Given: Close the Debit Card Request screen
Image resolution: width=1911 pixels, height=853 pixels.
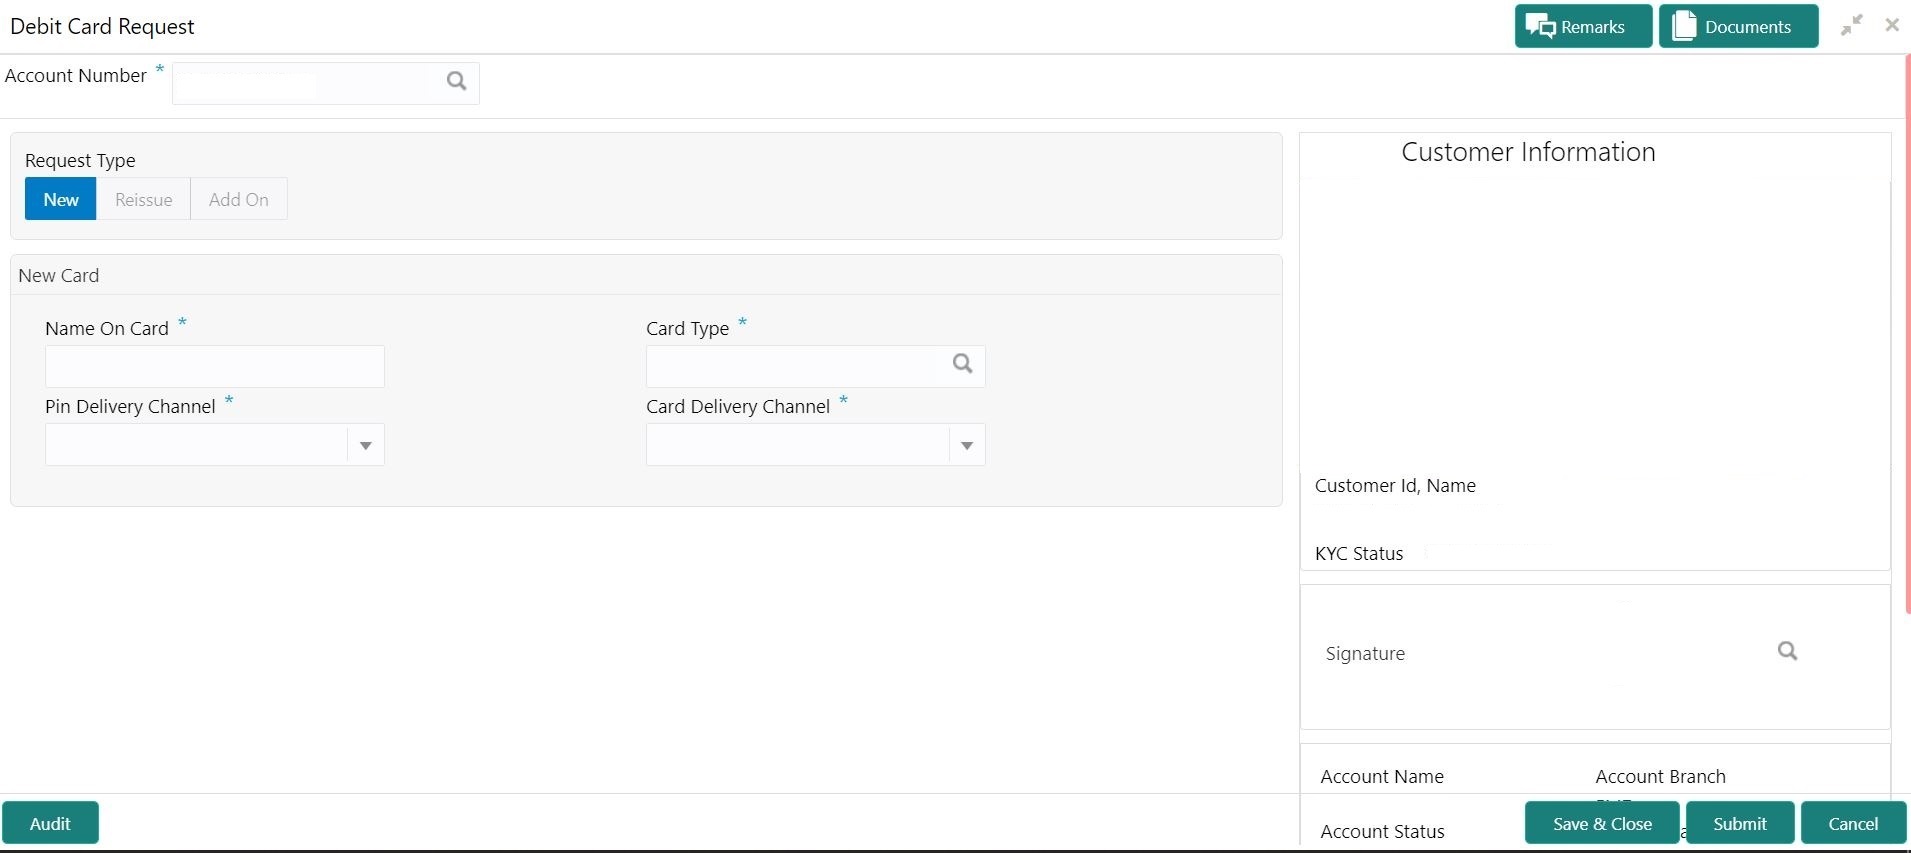Looking at the screenshot, I should (1892, 26).
